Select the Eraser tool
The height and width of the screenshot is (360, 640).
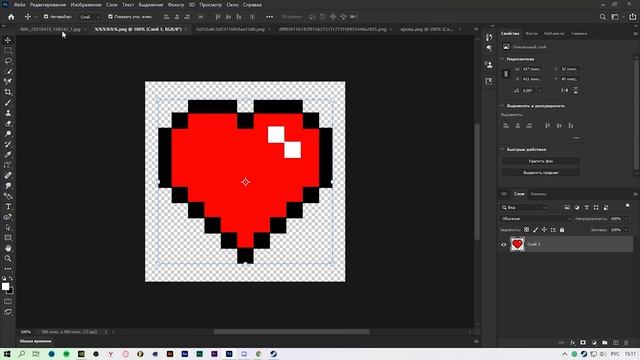pos(8,123)
